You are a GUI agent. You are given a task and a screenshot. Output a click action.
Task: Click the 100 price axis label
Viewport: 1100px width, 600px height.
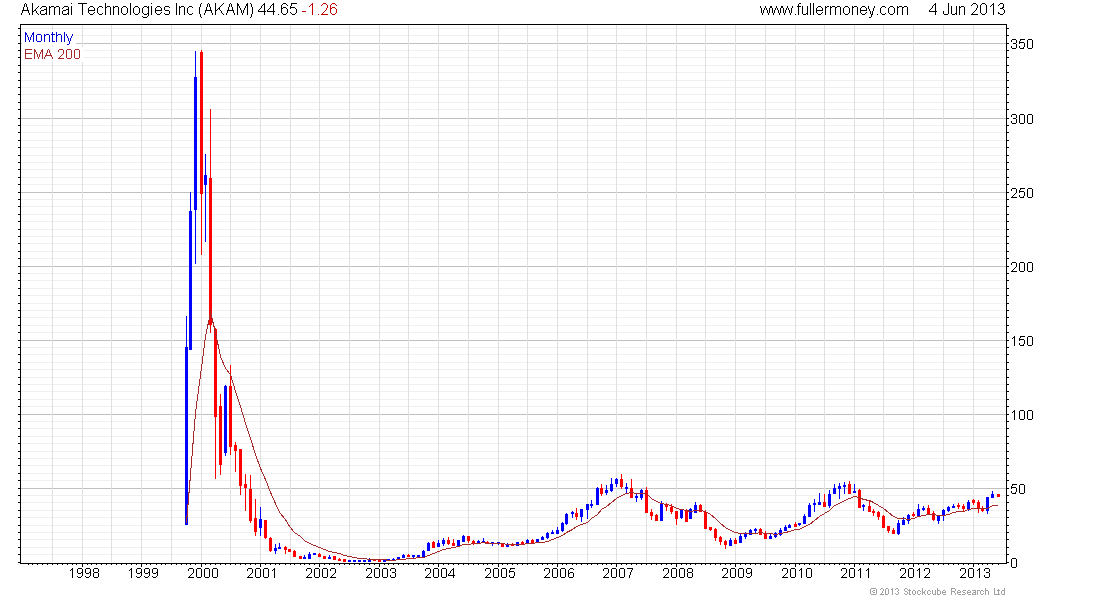click(1021, 415)
